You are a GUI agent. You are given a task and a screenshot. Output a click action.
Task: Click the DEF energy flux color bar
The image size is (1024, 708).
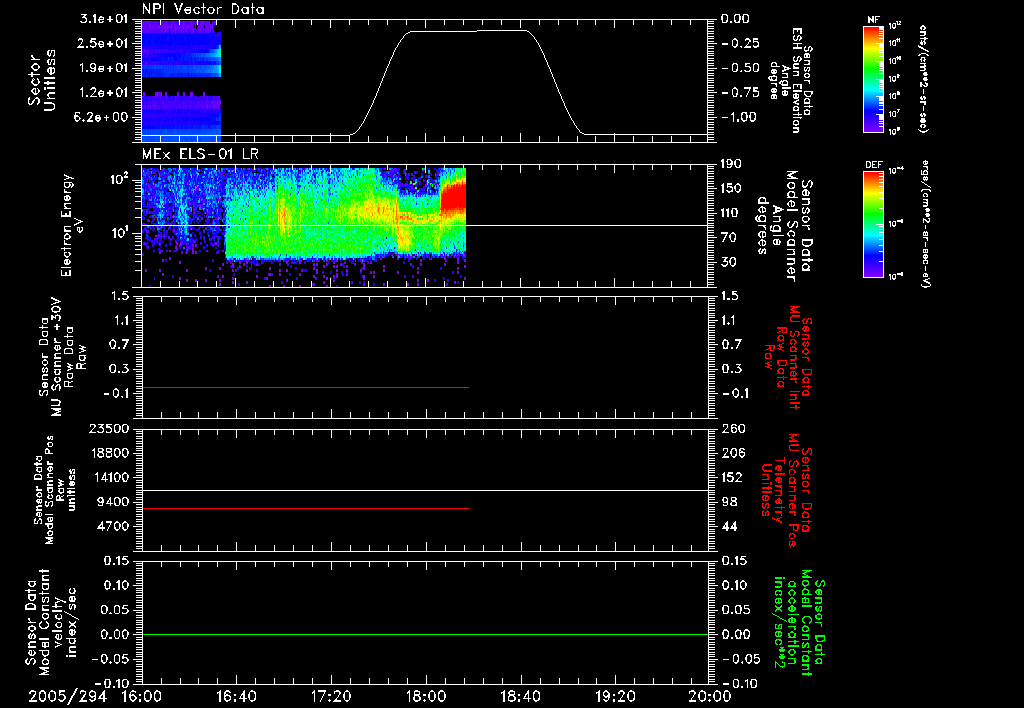[x=873, y=224]
